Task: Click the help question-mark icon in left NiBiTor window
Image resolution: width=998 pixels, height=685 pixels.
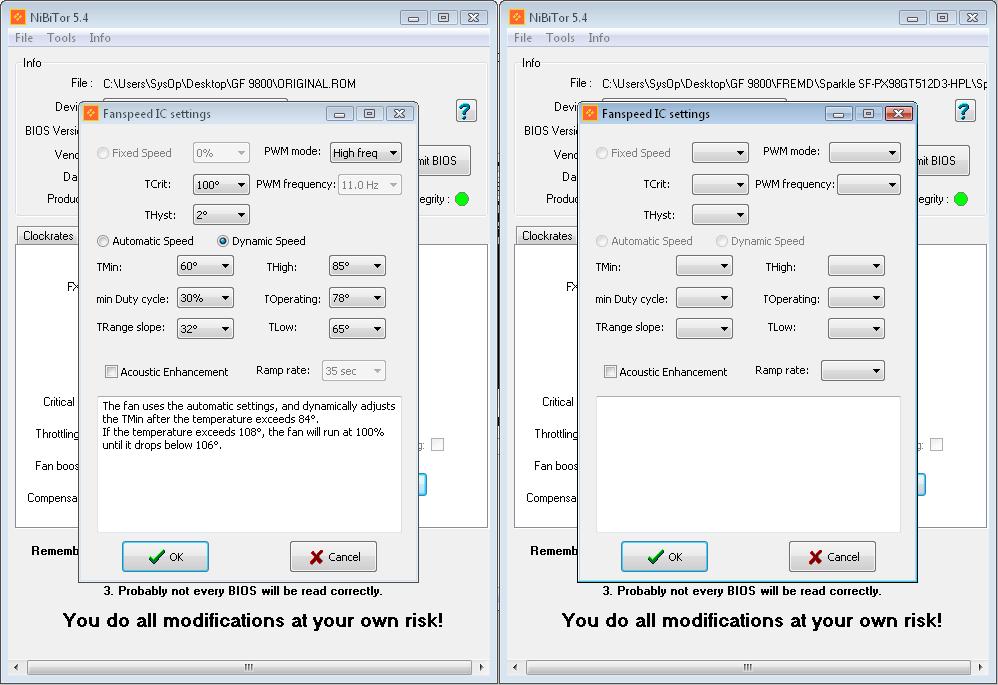Action: [466, 111]
